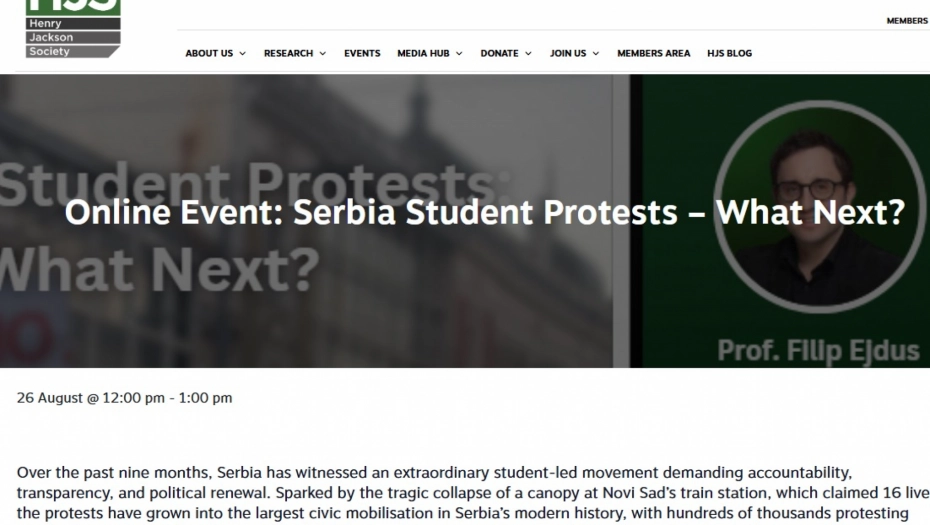Expand the Join Us chevron
930x525 pixels.
(596, 54)
